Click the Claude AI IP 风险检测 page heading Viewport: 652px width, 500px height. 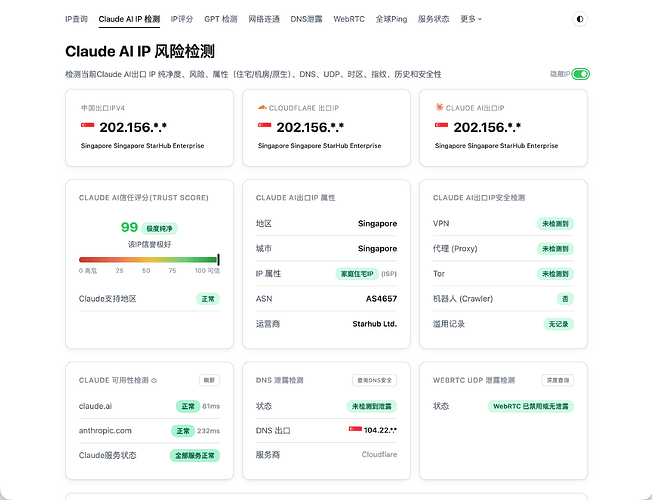(140, 52)
